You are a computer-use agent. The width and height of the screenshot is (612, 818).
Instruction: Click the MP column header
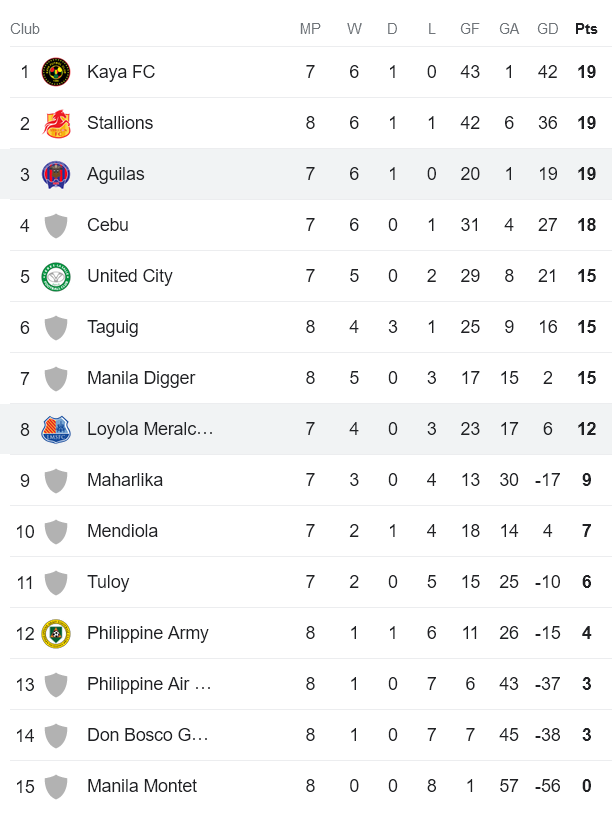310,29
